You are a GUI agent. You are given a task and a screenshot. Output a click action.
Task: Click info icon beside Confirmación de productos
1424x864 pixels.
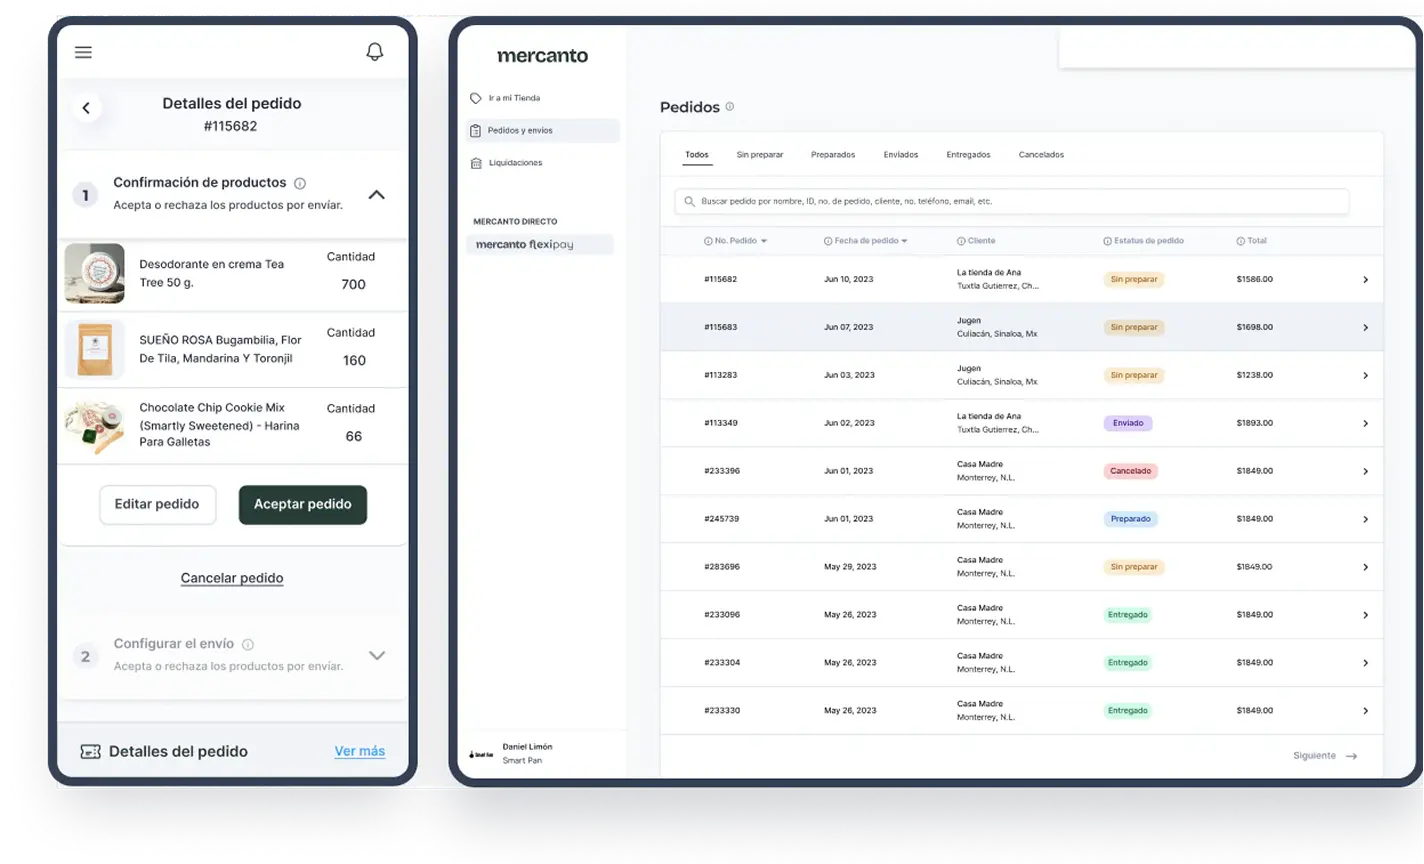(300, 183)
